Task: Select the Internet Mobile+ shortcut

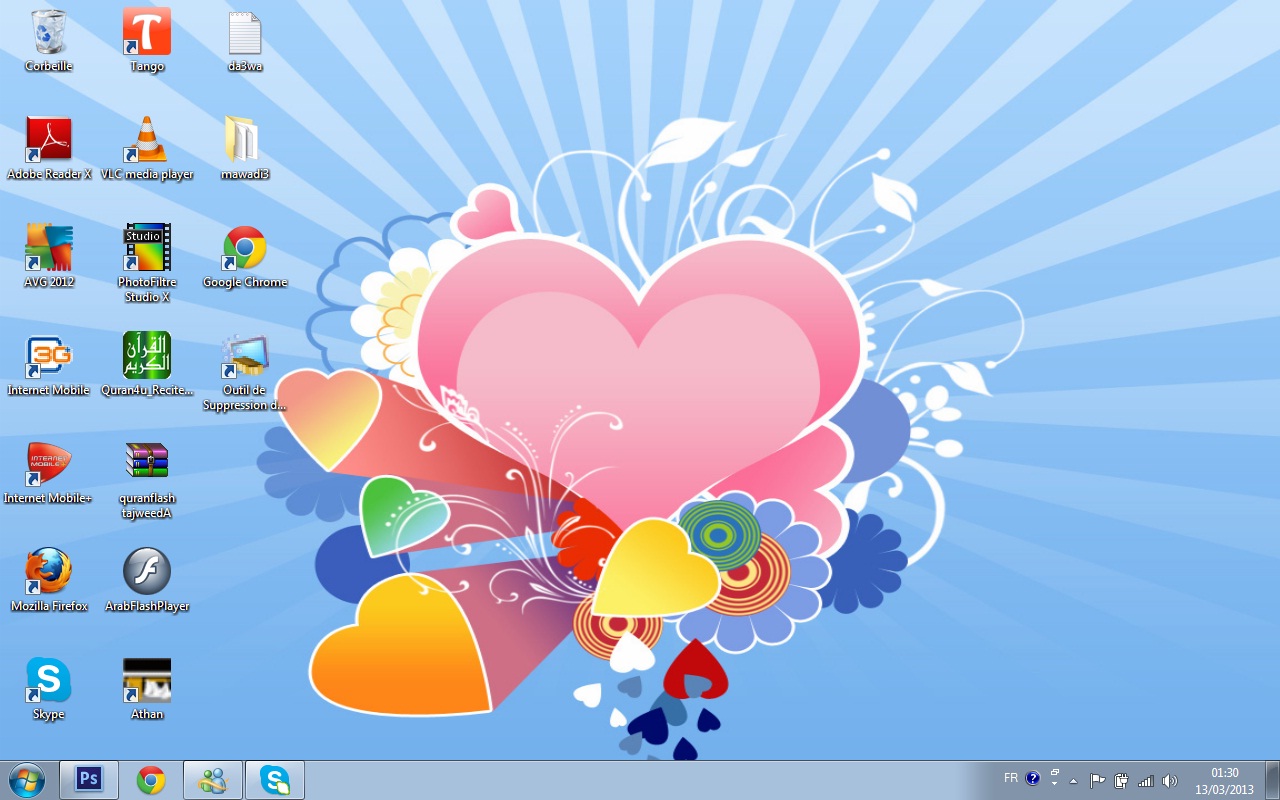Action: [48, 472]
